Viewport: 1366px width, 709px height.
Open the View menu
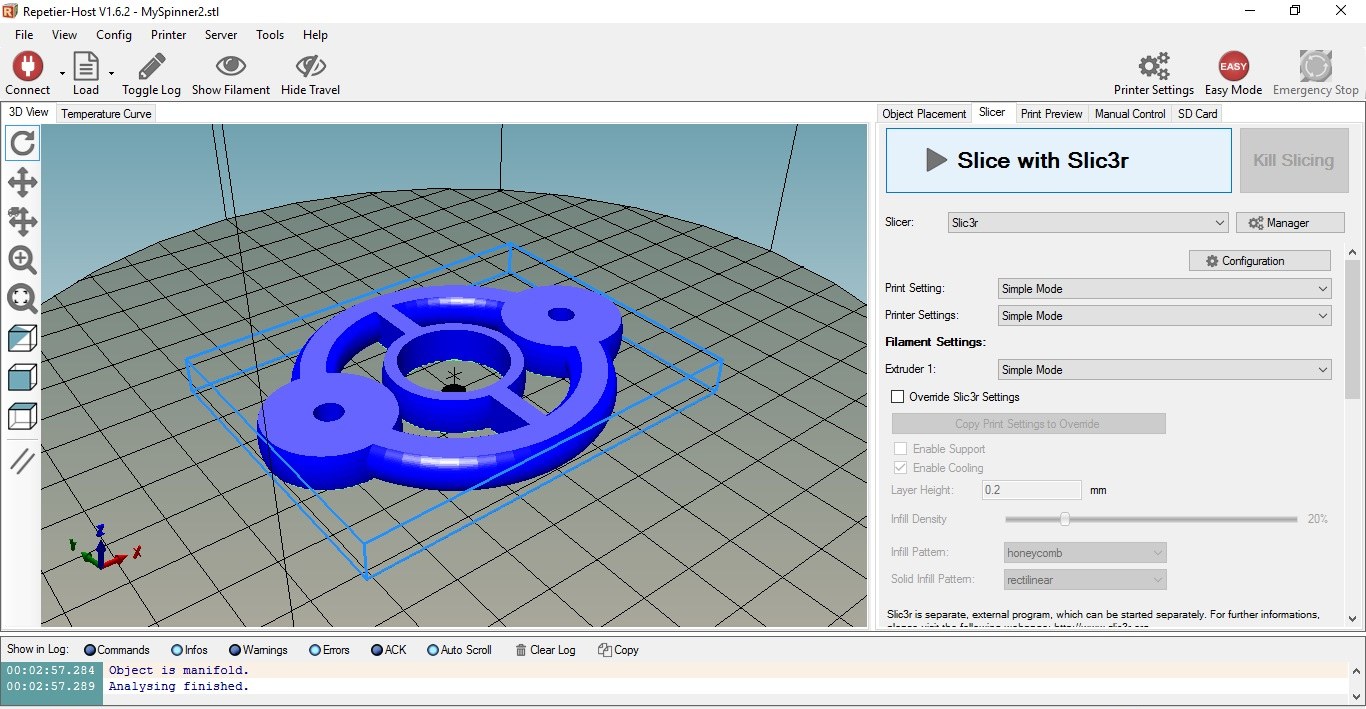point(64,35)
